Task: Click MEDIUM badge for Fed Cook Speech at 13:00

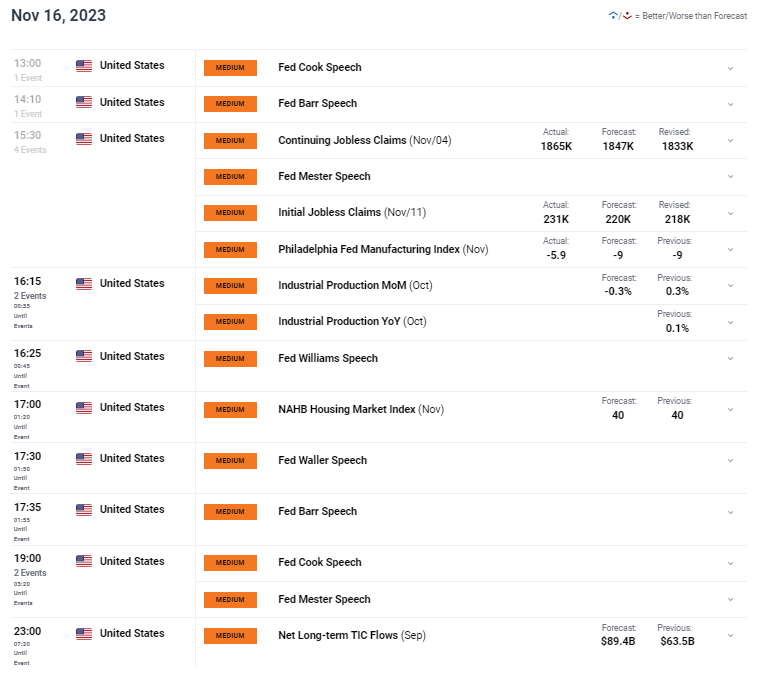Action: pyautogui.click(x=230, y=68)
